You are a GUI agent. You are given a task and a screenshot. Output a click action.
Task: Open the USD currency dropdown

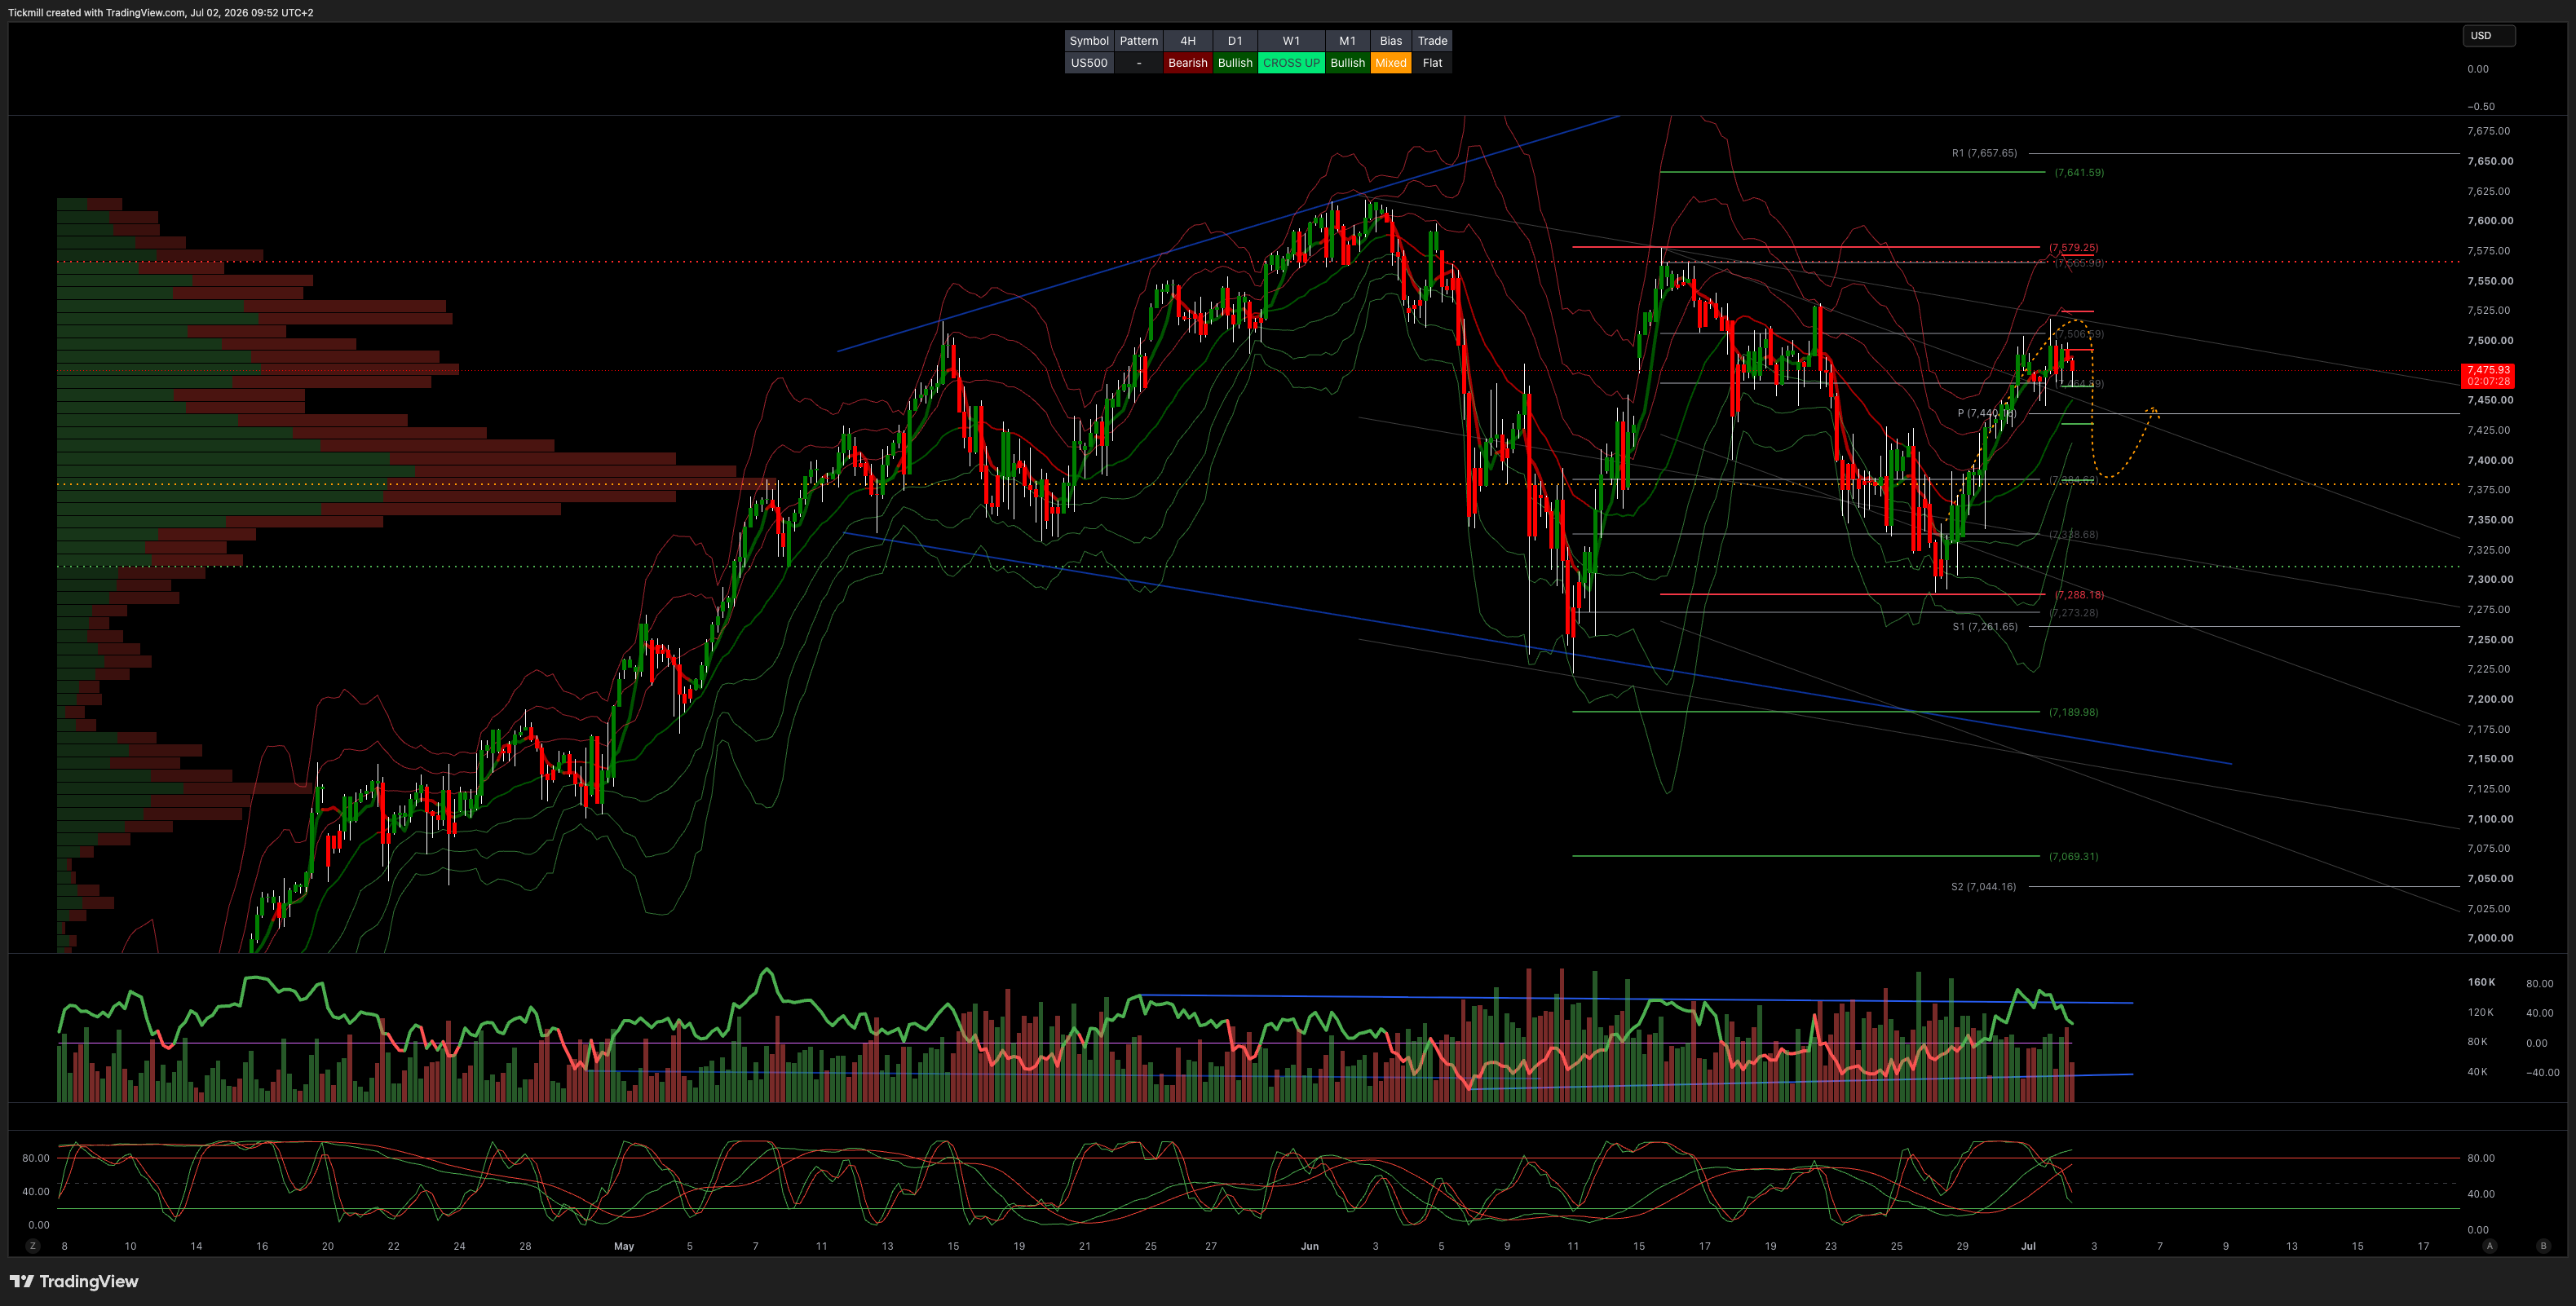coord(2488,36)
